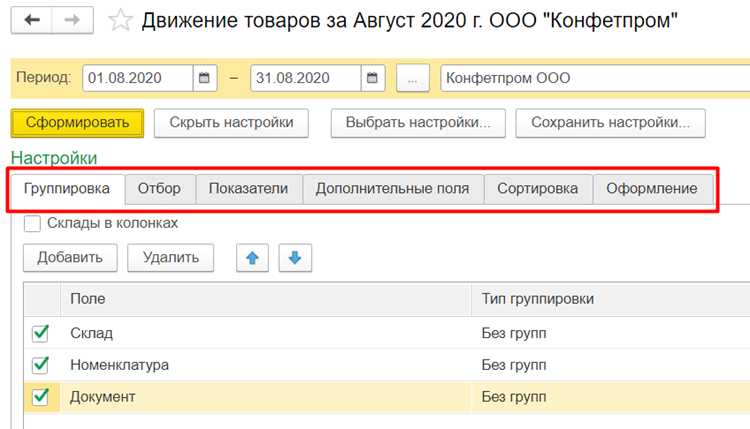Select the Документ row in field list
The image size is (750, 429).
coord(386,396)
